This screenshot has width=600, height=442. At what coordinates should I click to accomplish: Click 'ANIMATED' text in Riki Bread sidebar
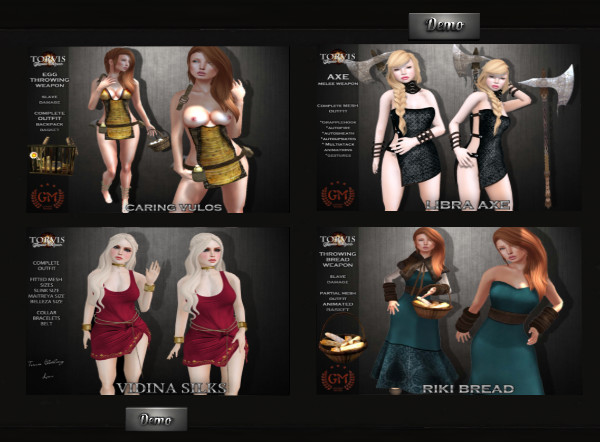click(338, 304)
